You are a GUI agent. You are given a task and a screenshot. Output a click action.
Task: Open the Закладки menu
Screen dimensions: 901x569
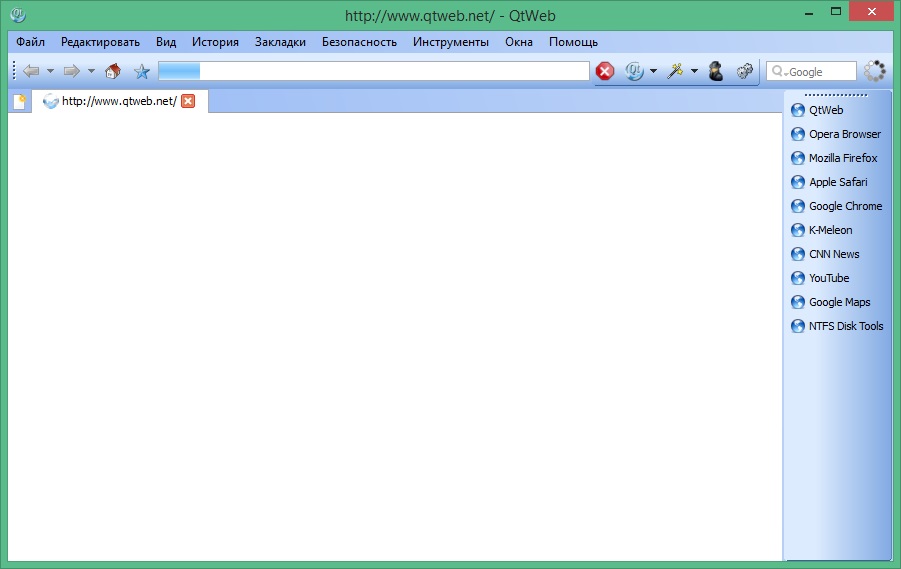click(x=280, y=42)
